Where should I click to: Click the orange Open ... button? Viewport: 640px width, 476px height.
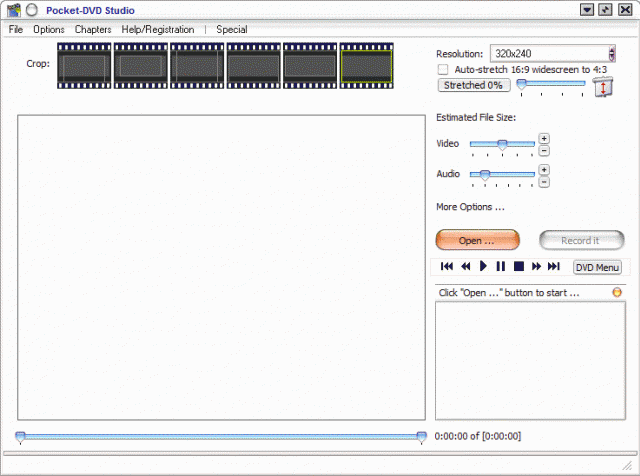(477, 240)
